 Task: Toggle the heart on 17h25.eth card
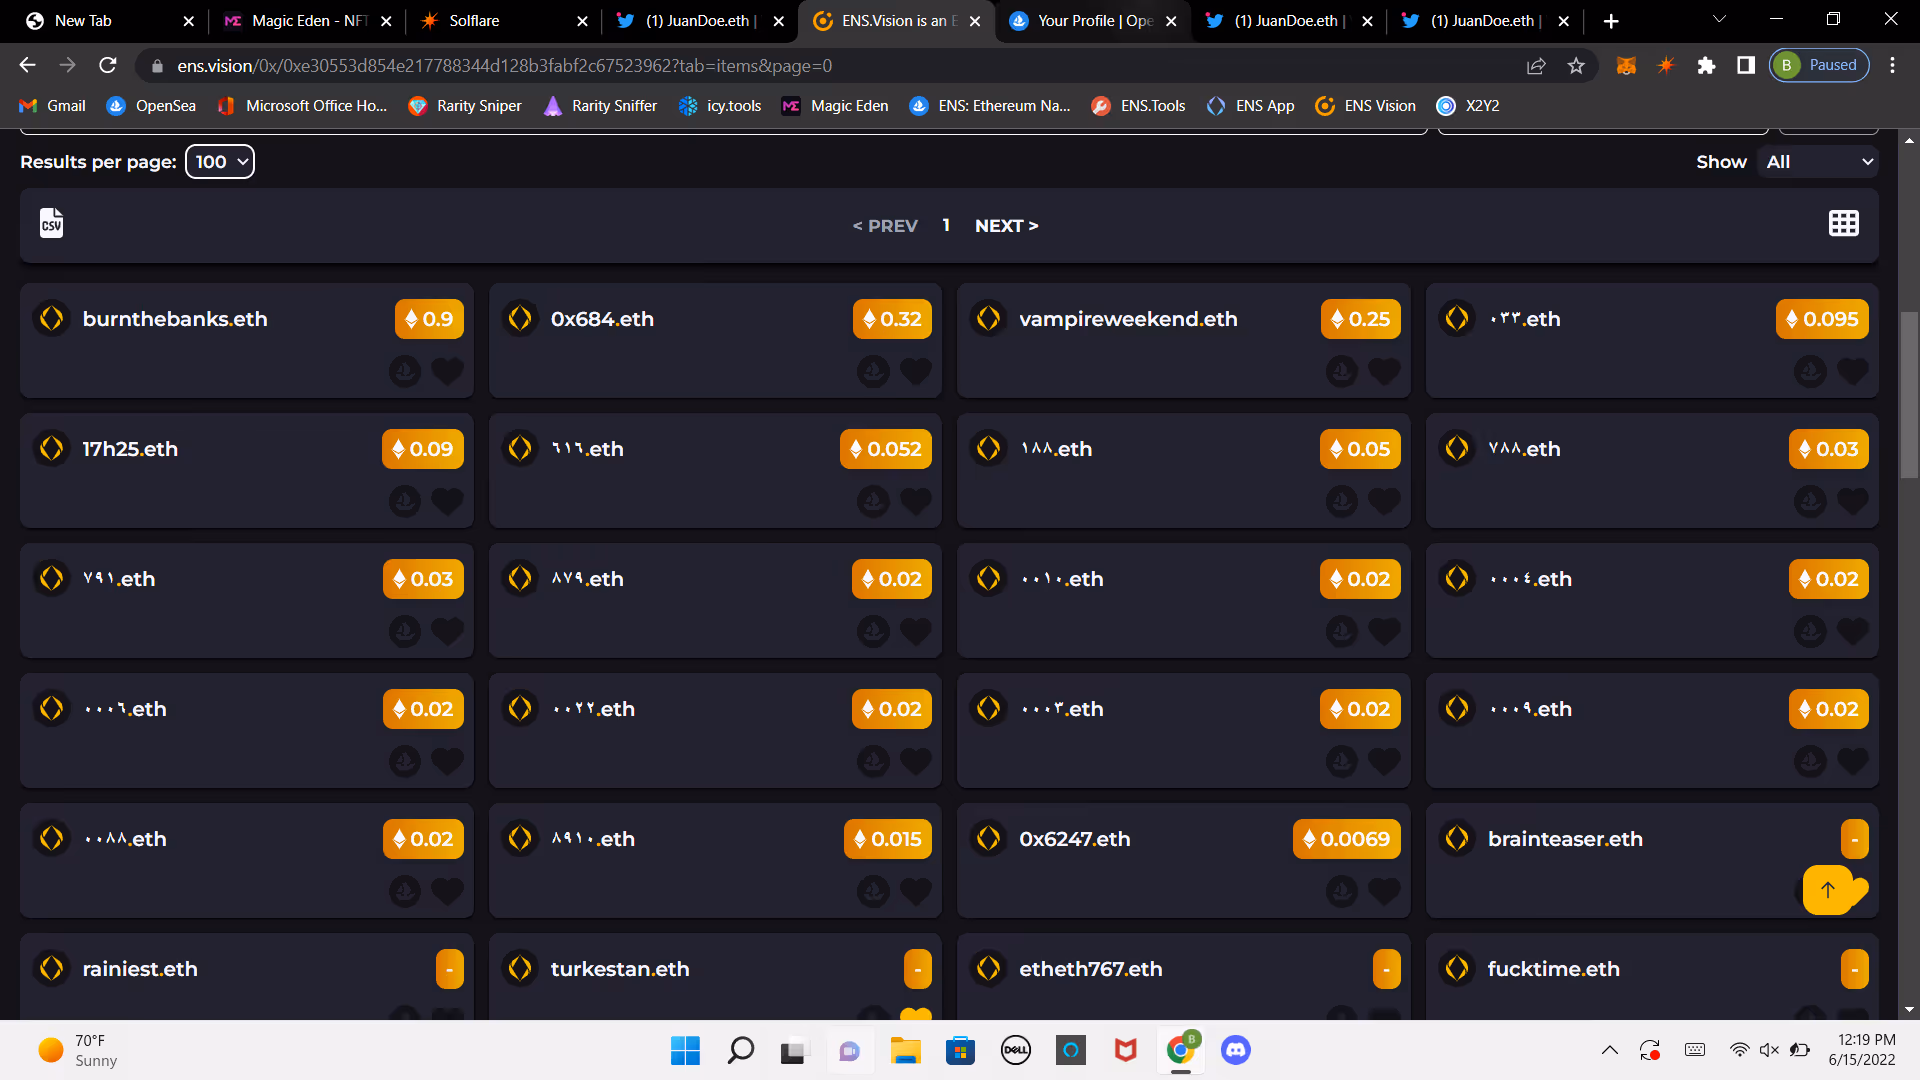tap(447, 502)
